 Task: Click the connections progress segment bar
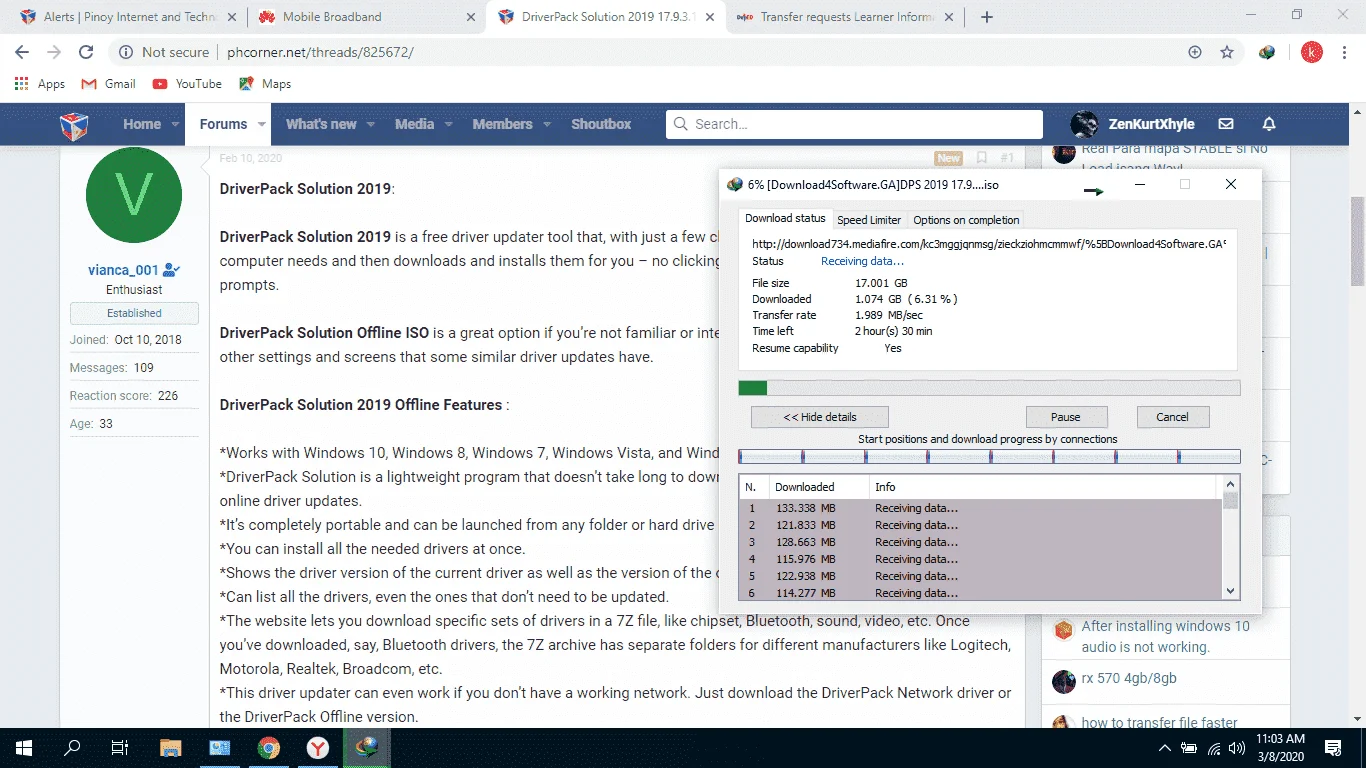coord(989,456)
